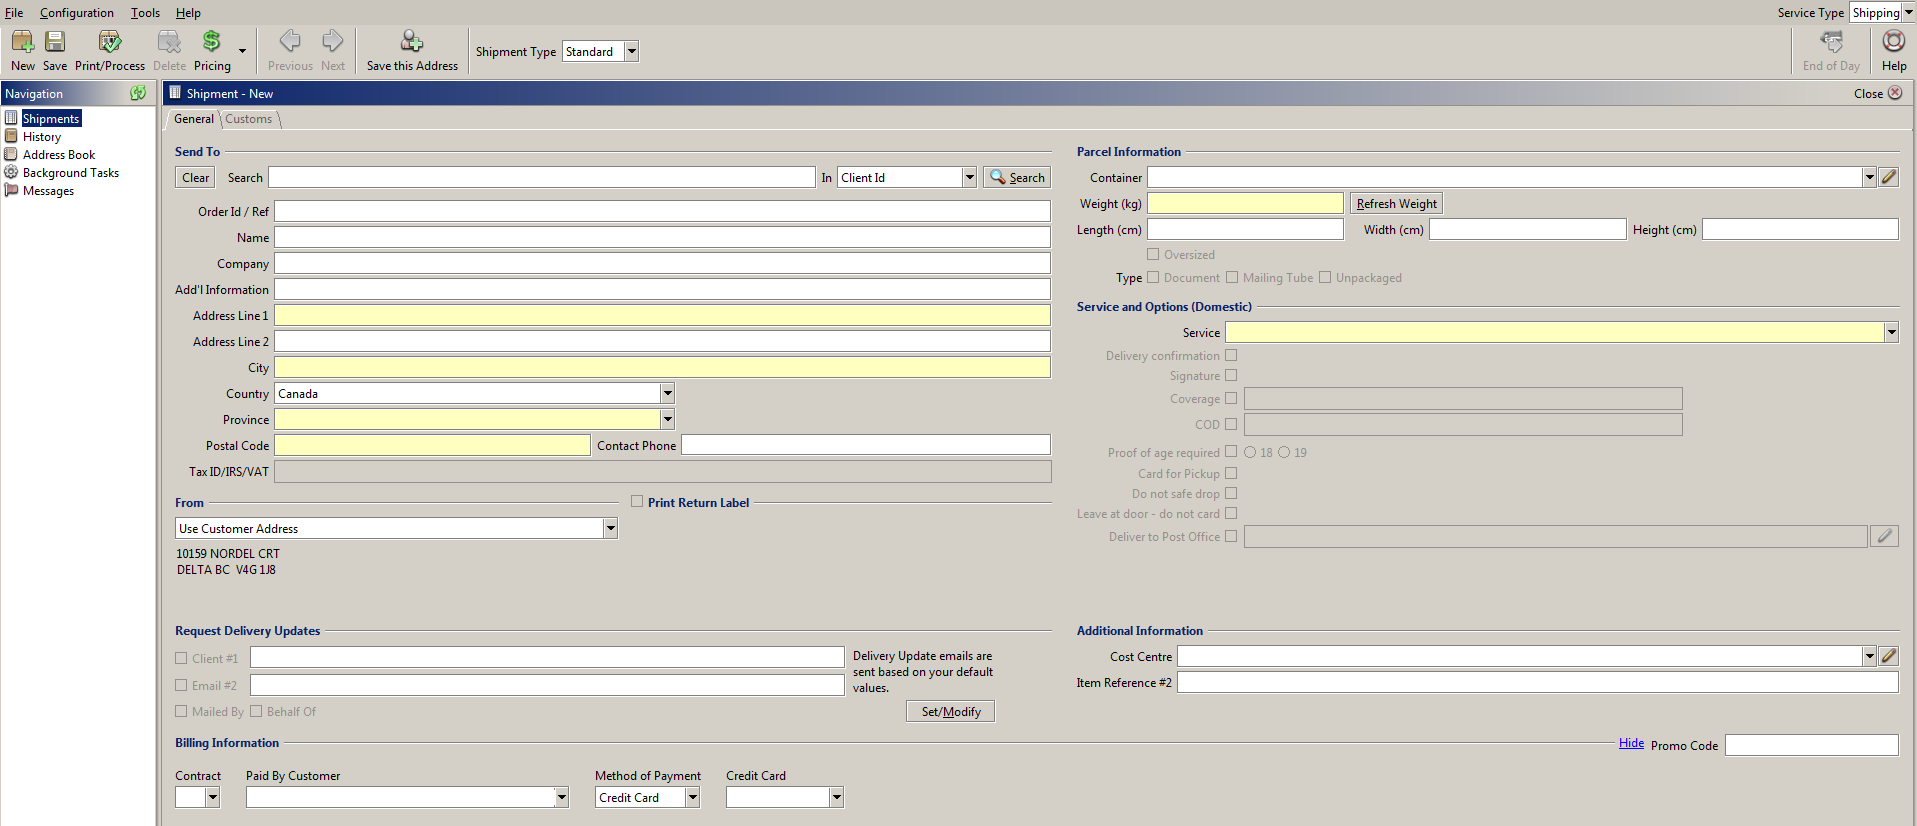Open the Service dropdown
This screenshot has width=1917, height=826.
[1891, 332]
